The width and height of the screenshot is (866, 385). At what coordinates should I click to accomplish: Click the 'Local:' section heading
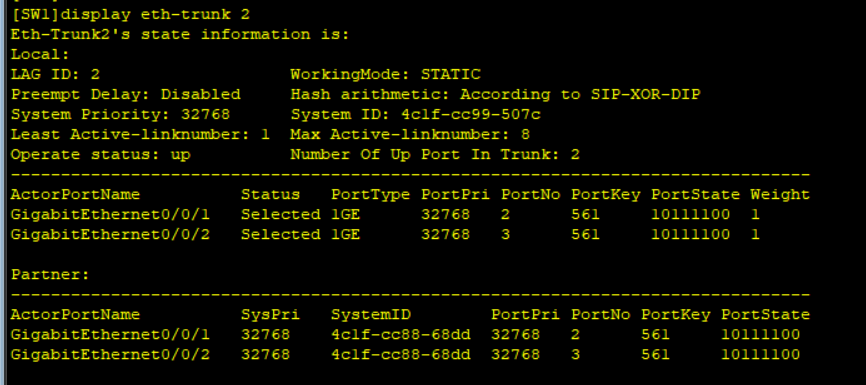[40, 54]
